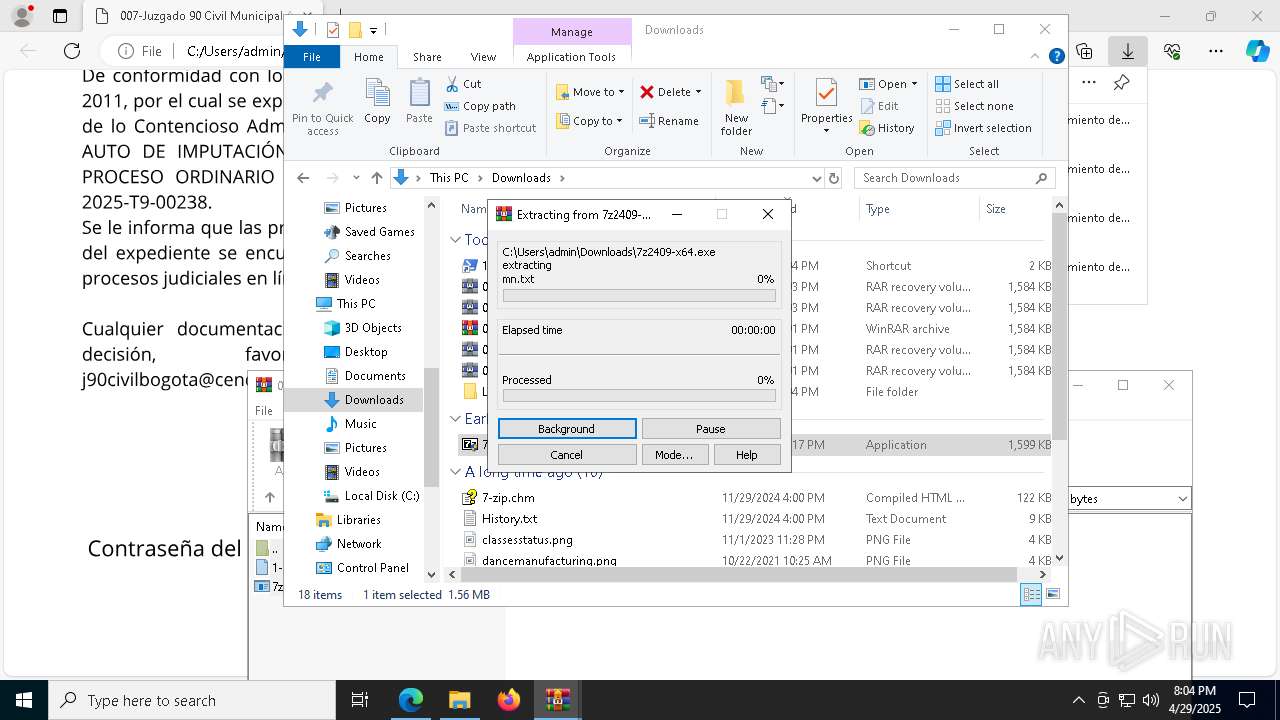
Task: Select 7-zip.chm file
Action: (x=508, y=498)
